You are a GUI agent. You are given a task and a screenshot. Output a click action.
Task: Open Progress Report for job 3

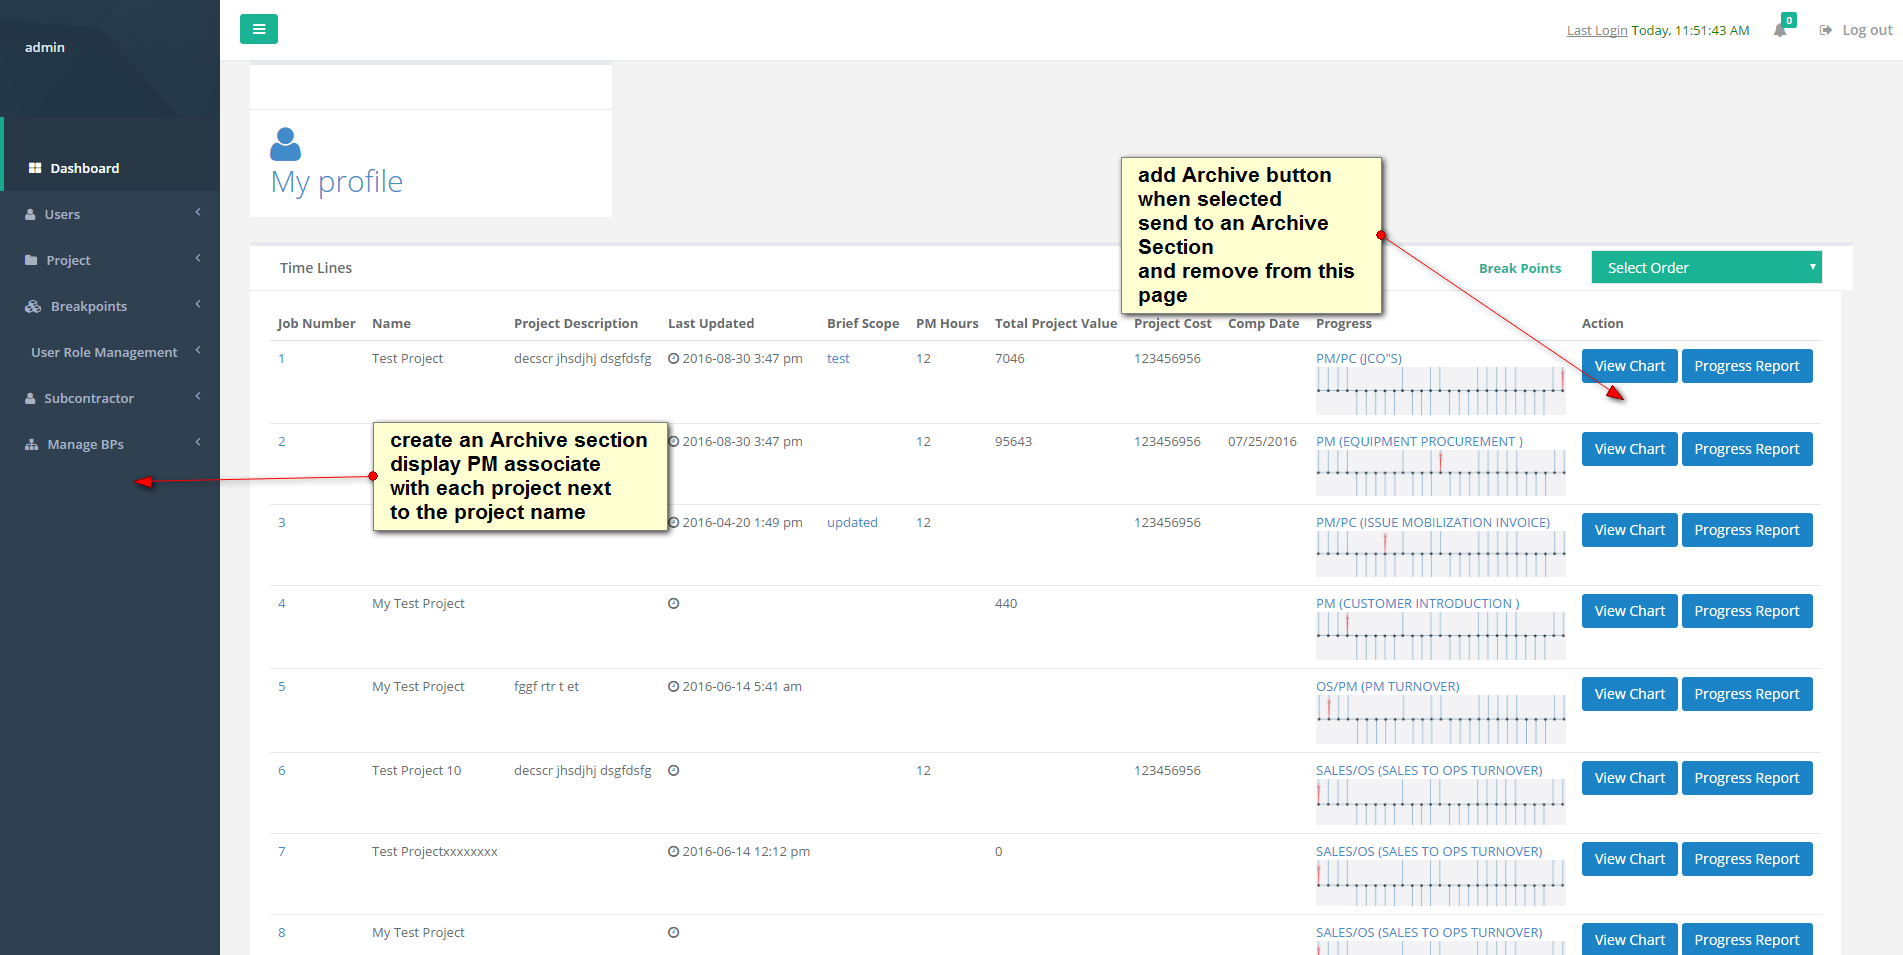(x=1746, y=530)
